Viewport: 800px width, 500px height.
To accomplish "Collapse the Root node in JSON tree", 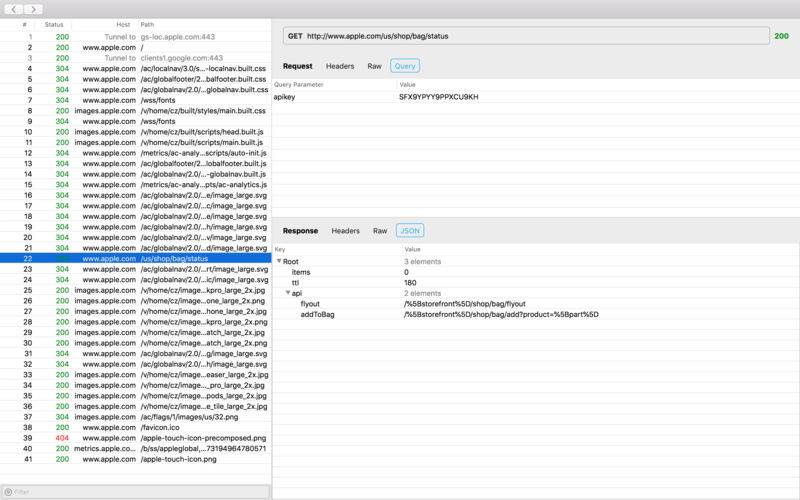I will [279, 261].
